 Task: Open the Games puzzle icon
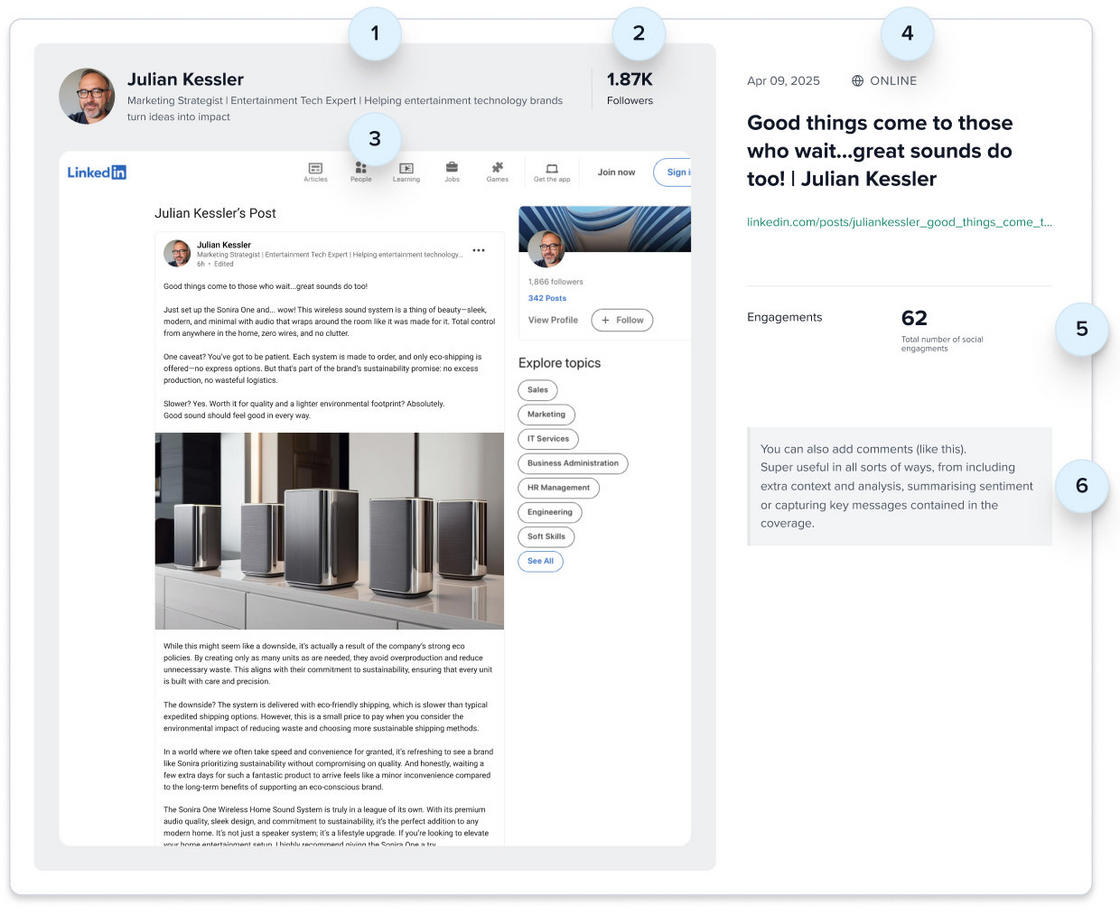497,169
